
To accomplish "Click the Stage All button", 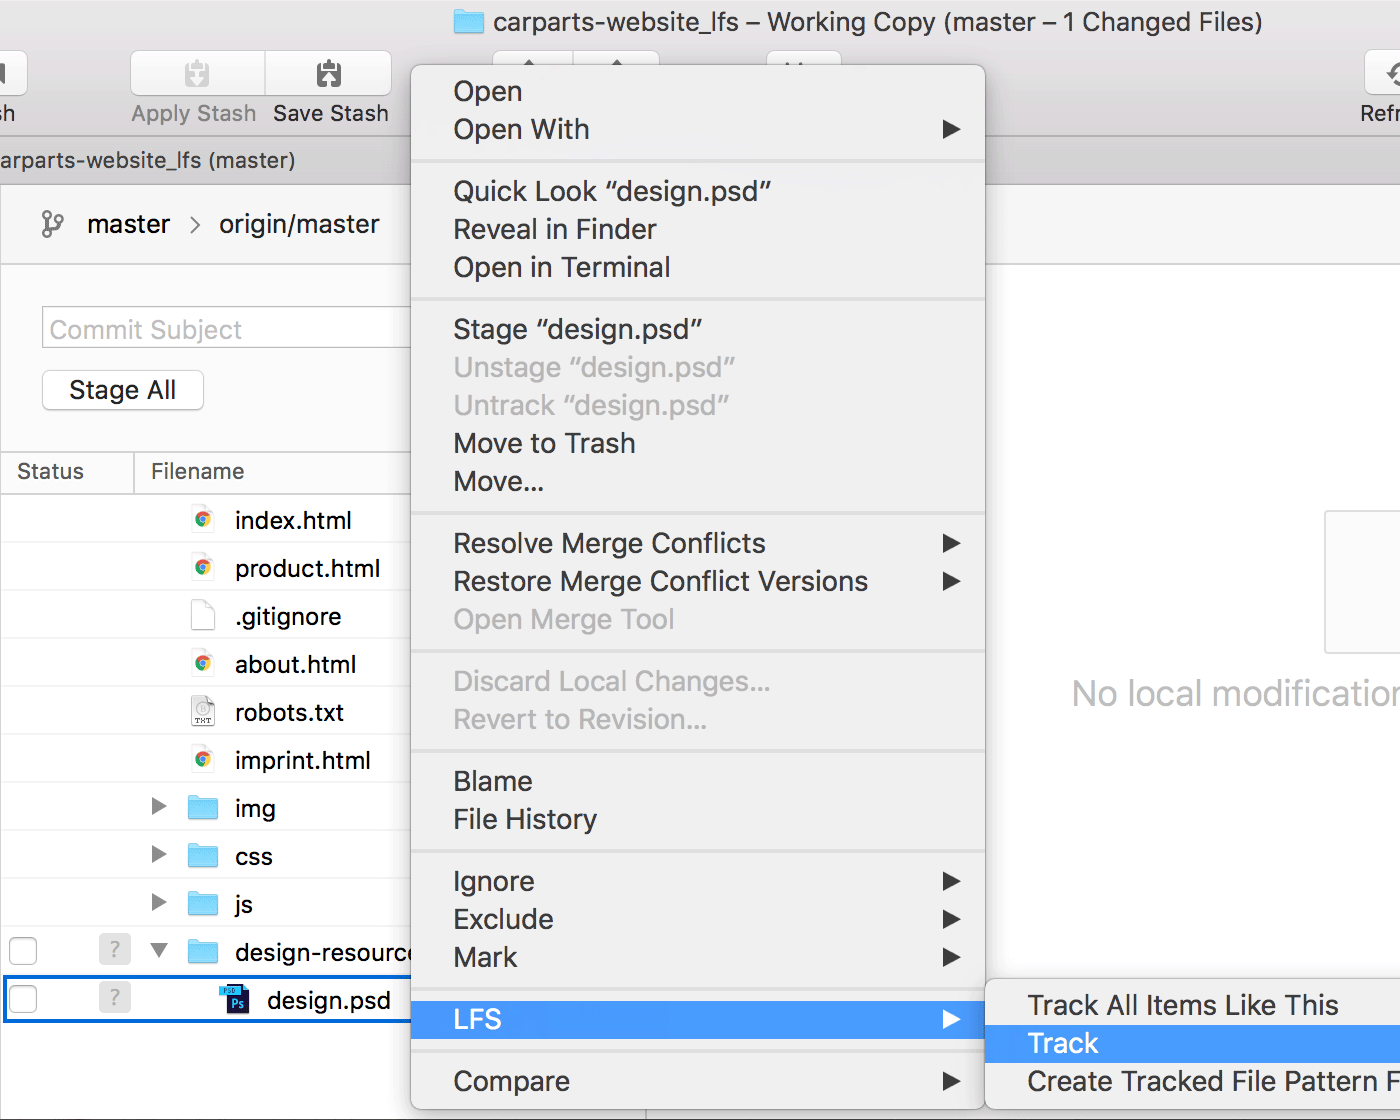I will pyautogui.click(x=122, y=390).
